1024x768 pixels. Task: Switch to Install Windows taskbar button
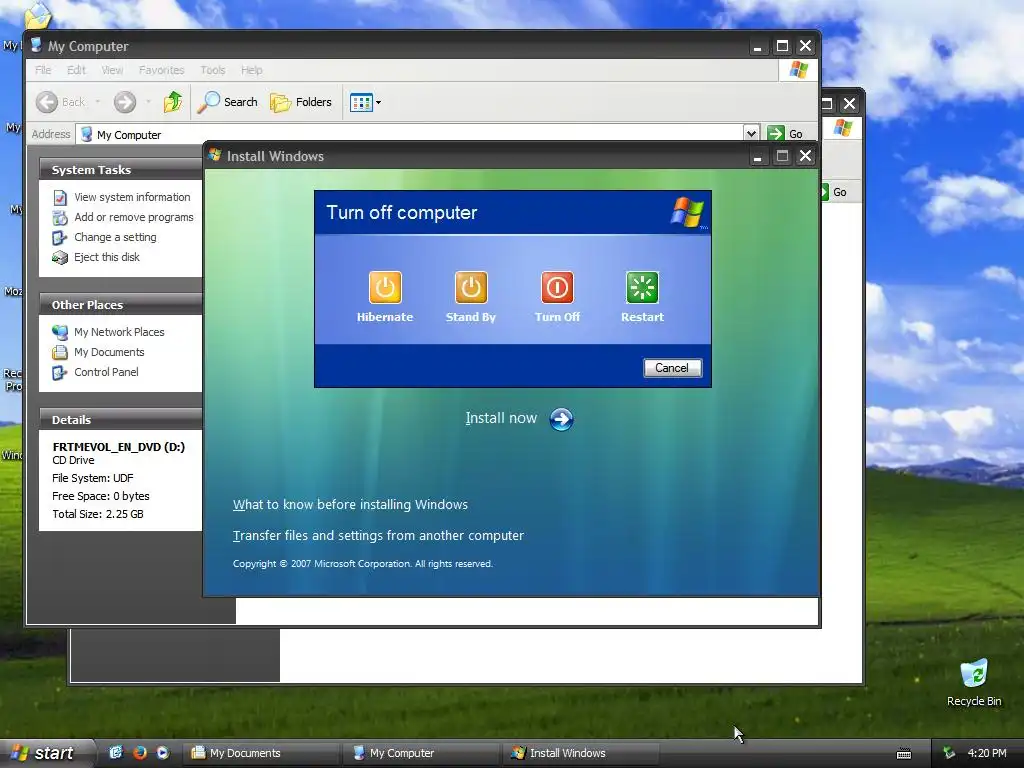click(581, 753)
